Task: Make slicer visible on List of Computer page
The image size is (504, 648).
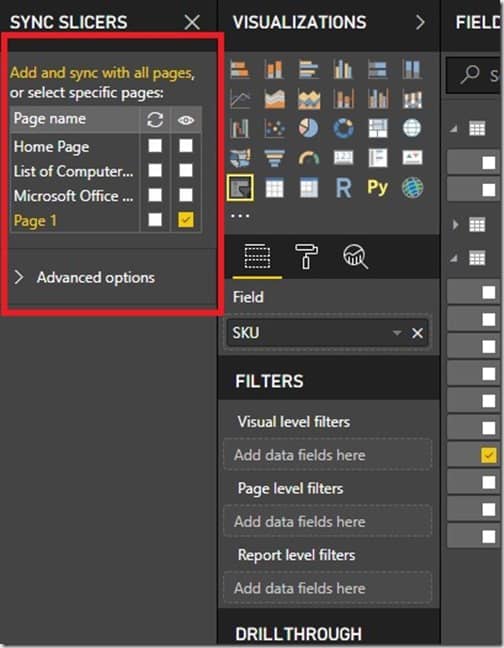Action: [x=185, y=170]
